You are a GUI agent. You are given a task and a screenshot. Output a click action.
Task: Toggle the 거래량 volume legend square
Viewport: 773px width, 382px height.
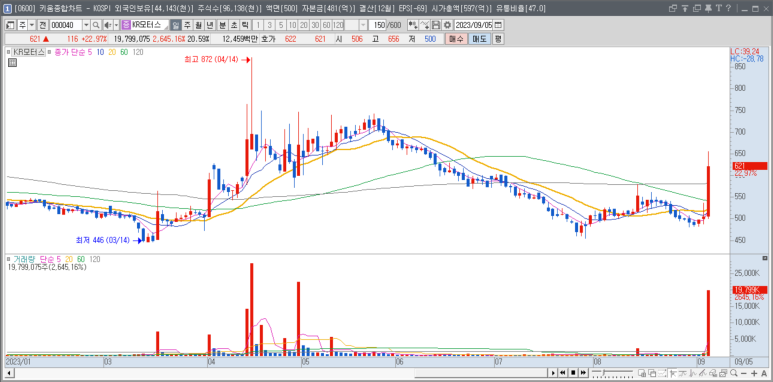(x=7, y=259)
